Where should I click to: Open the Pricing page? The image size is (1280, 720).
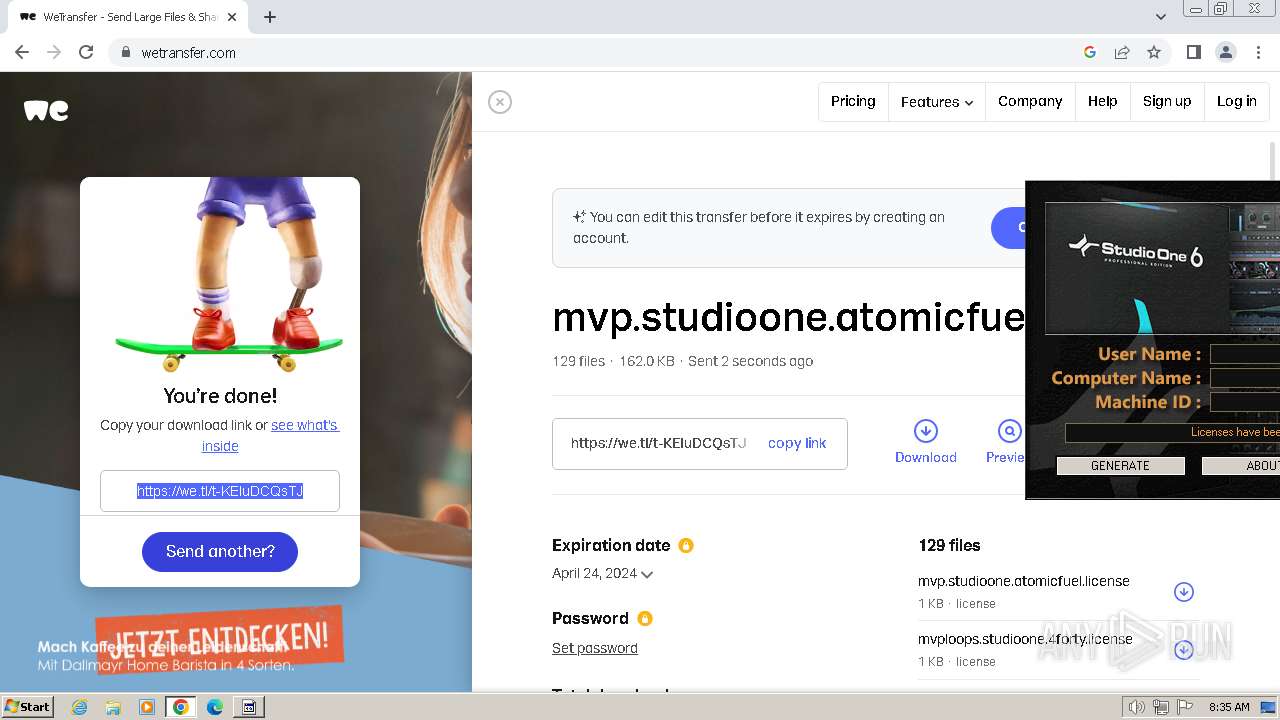(853, 101)
